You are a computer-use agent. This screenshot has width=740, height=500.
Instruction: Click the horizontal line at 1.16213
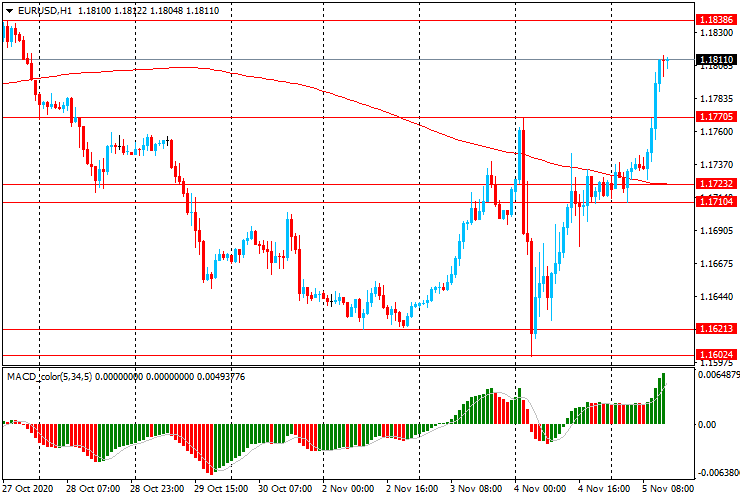click(x=348, y=329)
